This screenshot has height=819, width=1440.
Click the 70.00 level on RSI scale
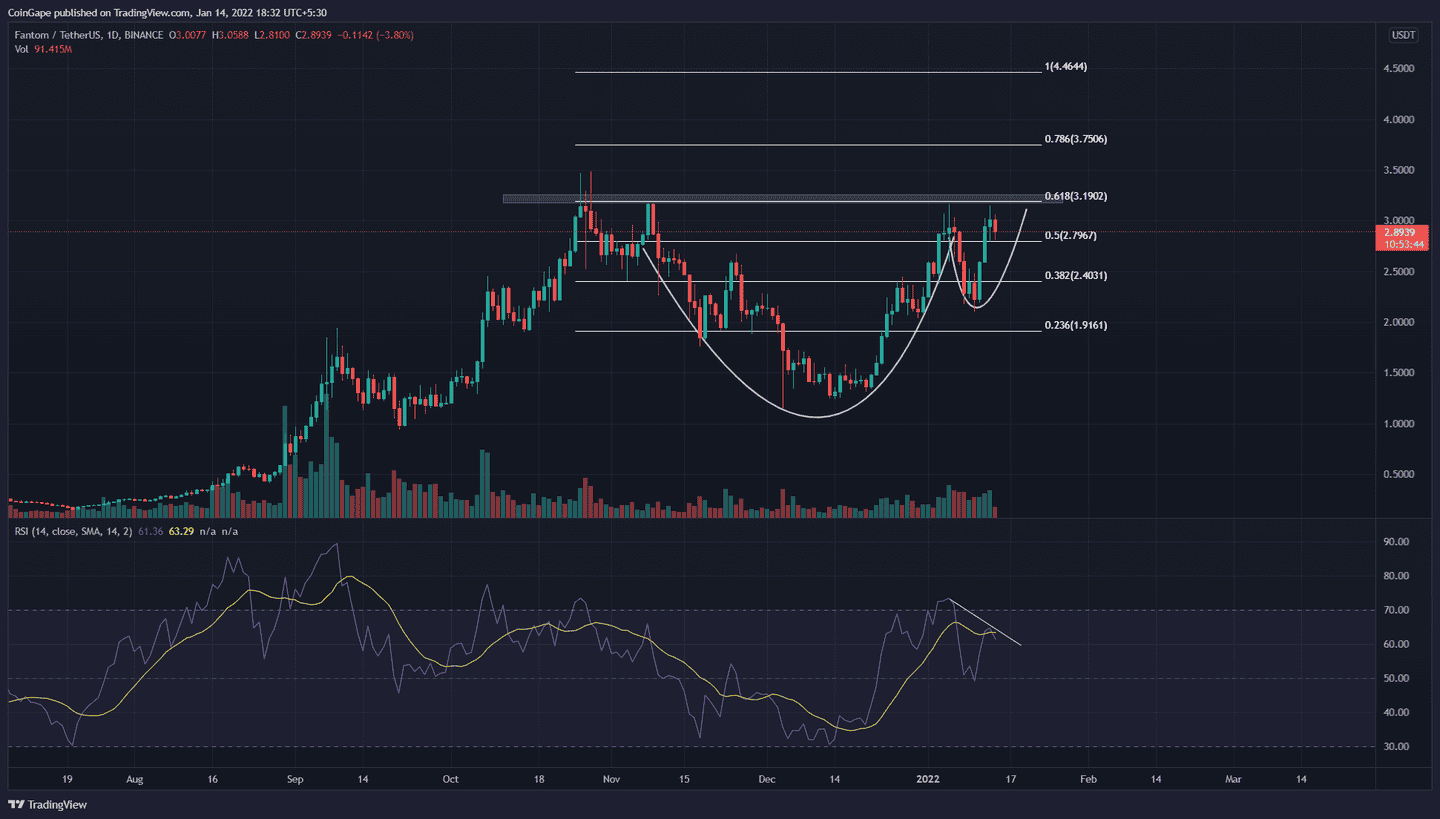pyautogui.click(x=1397, y=610)
